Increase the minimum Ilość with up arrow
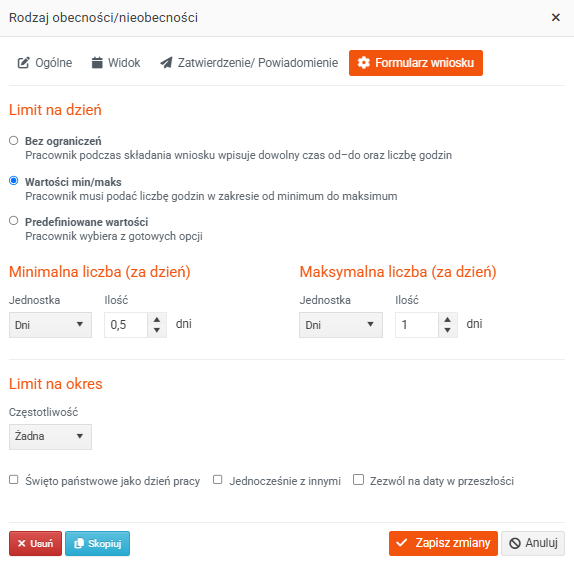This screenshot has height=566, width=574. [x=157, y=320]
